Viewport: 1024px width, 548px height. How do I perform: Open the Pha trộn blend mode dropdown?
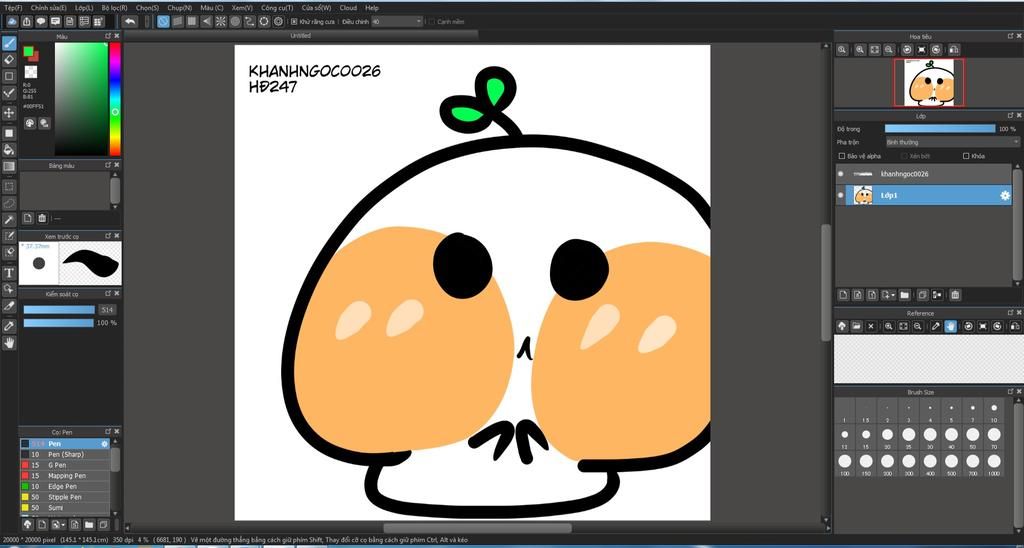coord(952,142)
